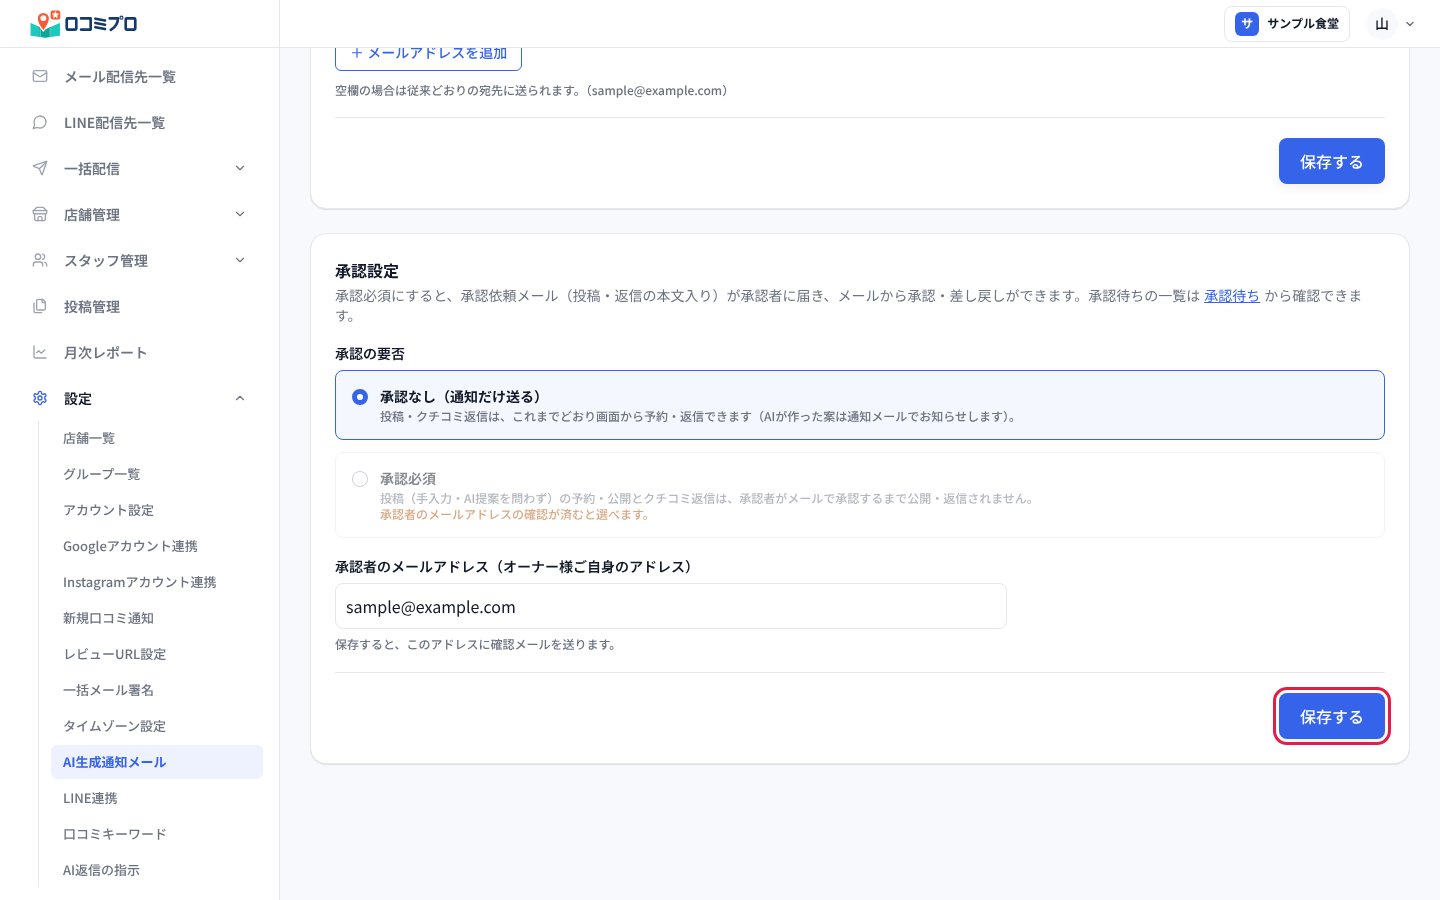
Task: Click the paper plane icon beside 一括配信
Action: pyautogui.click(x=40, y=168)
